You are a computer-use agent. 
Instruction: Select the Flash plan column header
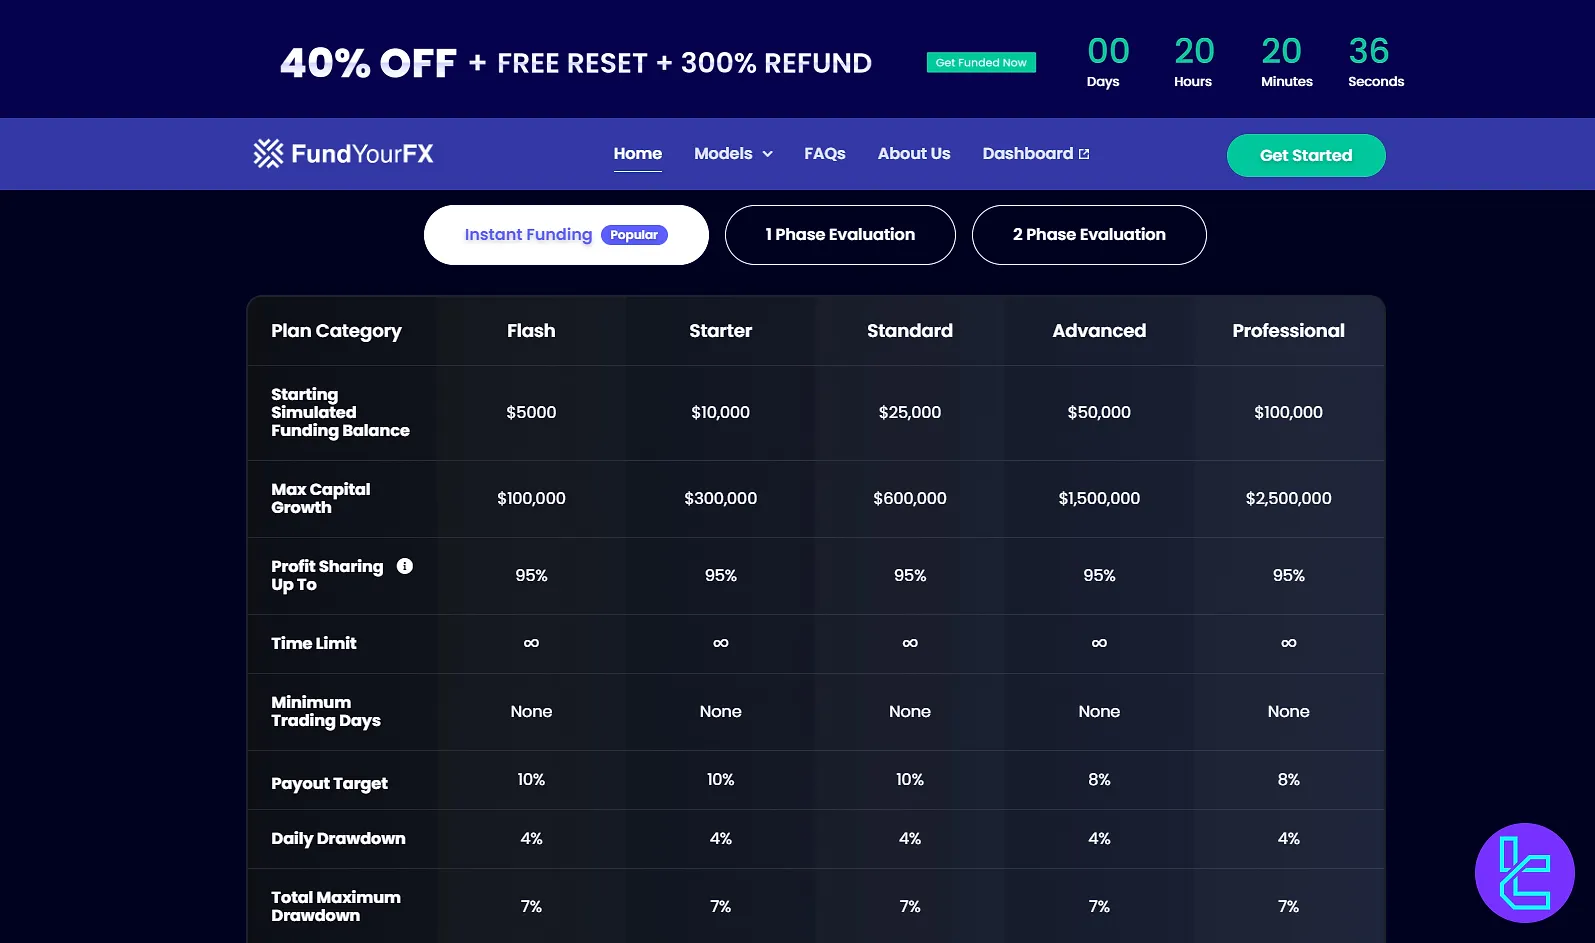tap(531, 331)
